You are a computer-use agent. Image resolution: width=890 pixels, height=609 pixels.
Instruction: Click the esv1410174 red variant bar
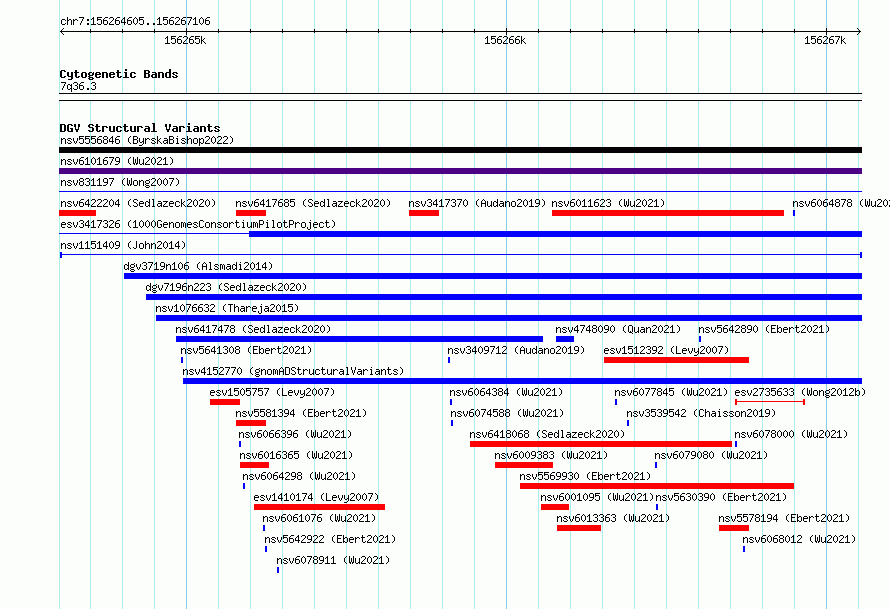click(320, 507)
